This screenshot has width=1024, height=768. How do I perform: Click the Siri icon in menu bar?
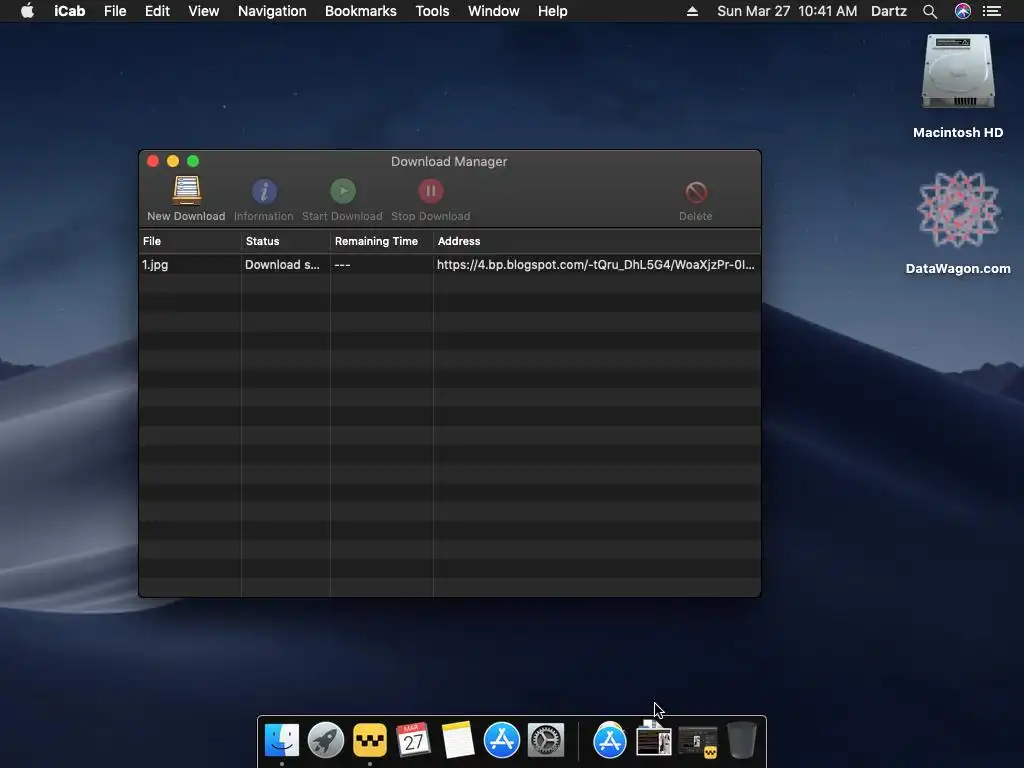pyautogui.click(x=963, y=11)
